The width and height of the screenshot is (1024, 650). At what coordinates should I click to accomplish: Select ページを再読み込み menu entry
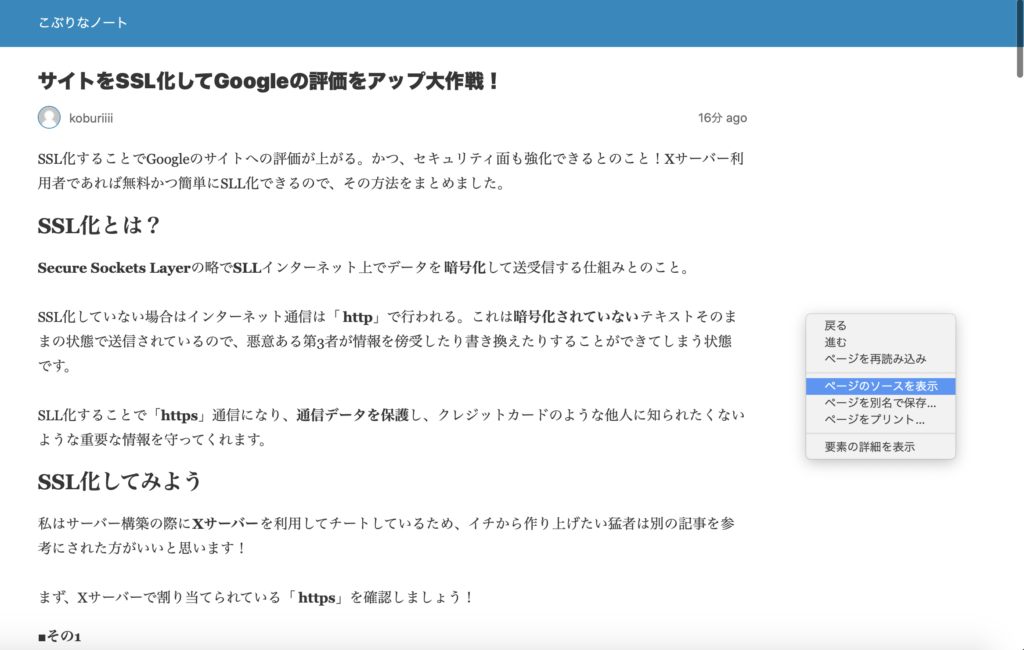(x=875, y=358)
